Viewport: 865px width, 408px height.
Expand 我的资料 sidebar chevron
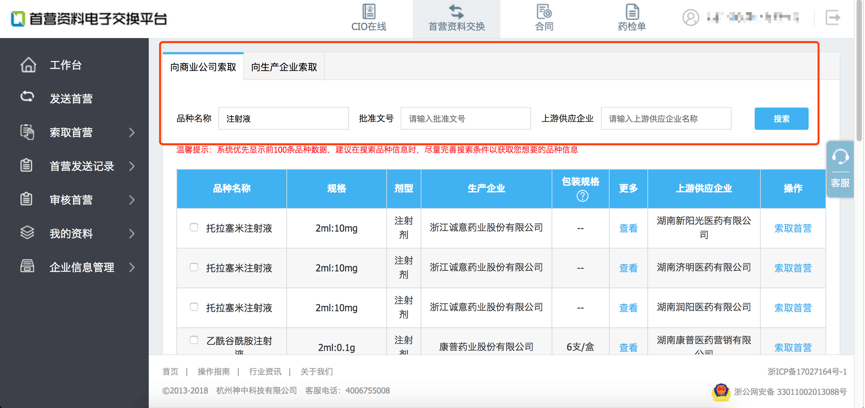[132, 233]
